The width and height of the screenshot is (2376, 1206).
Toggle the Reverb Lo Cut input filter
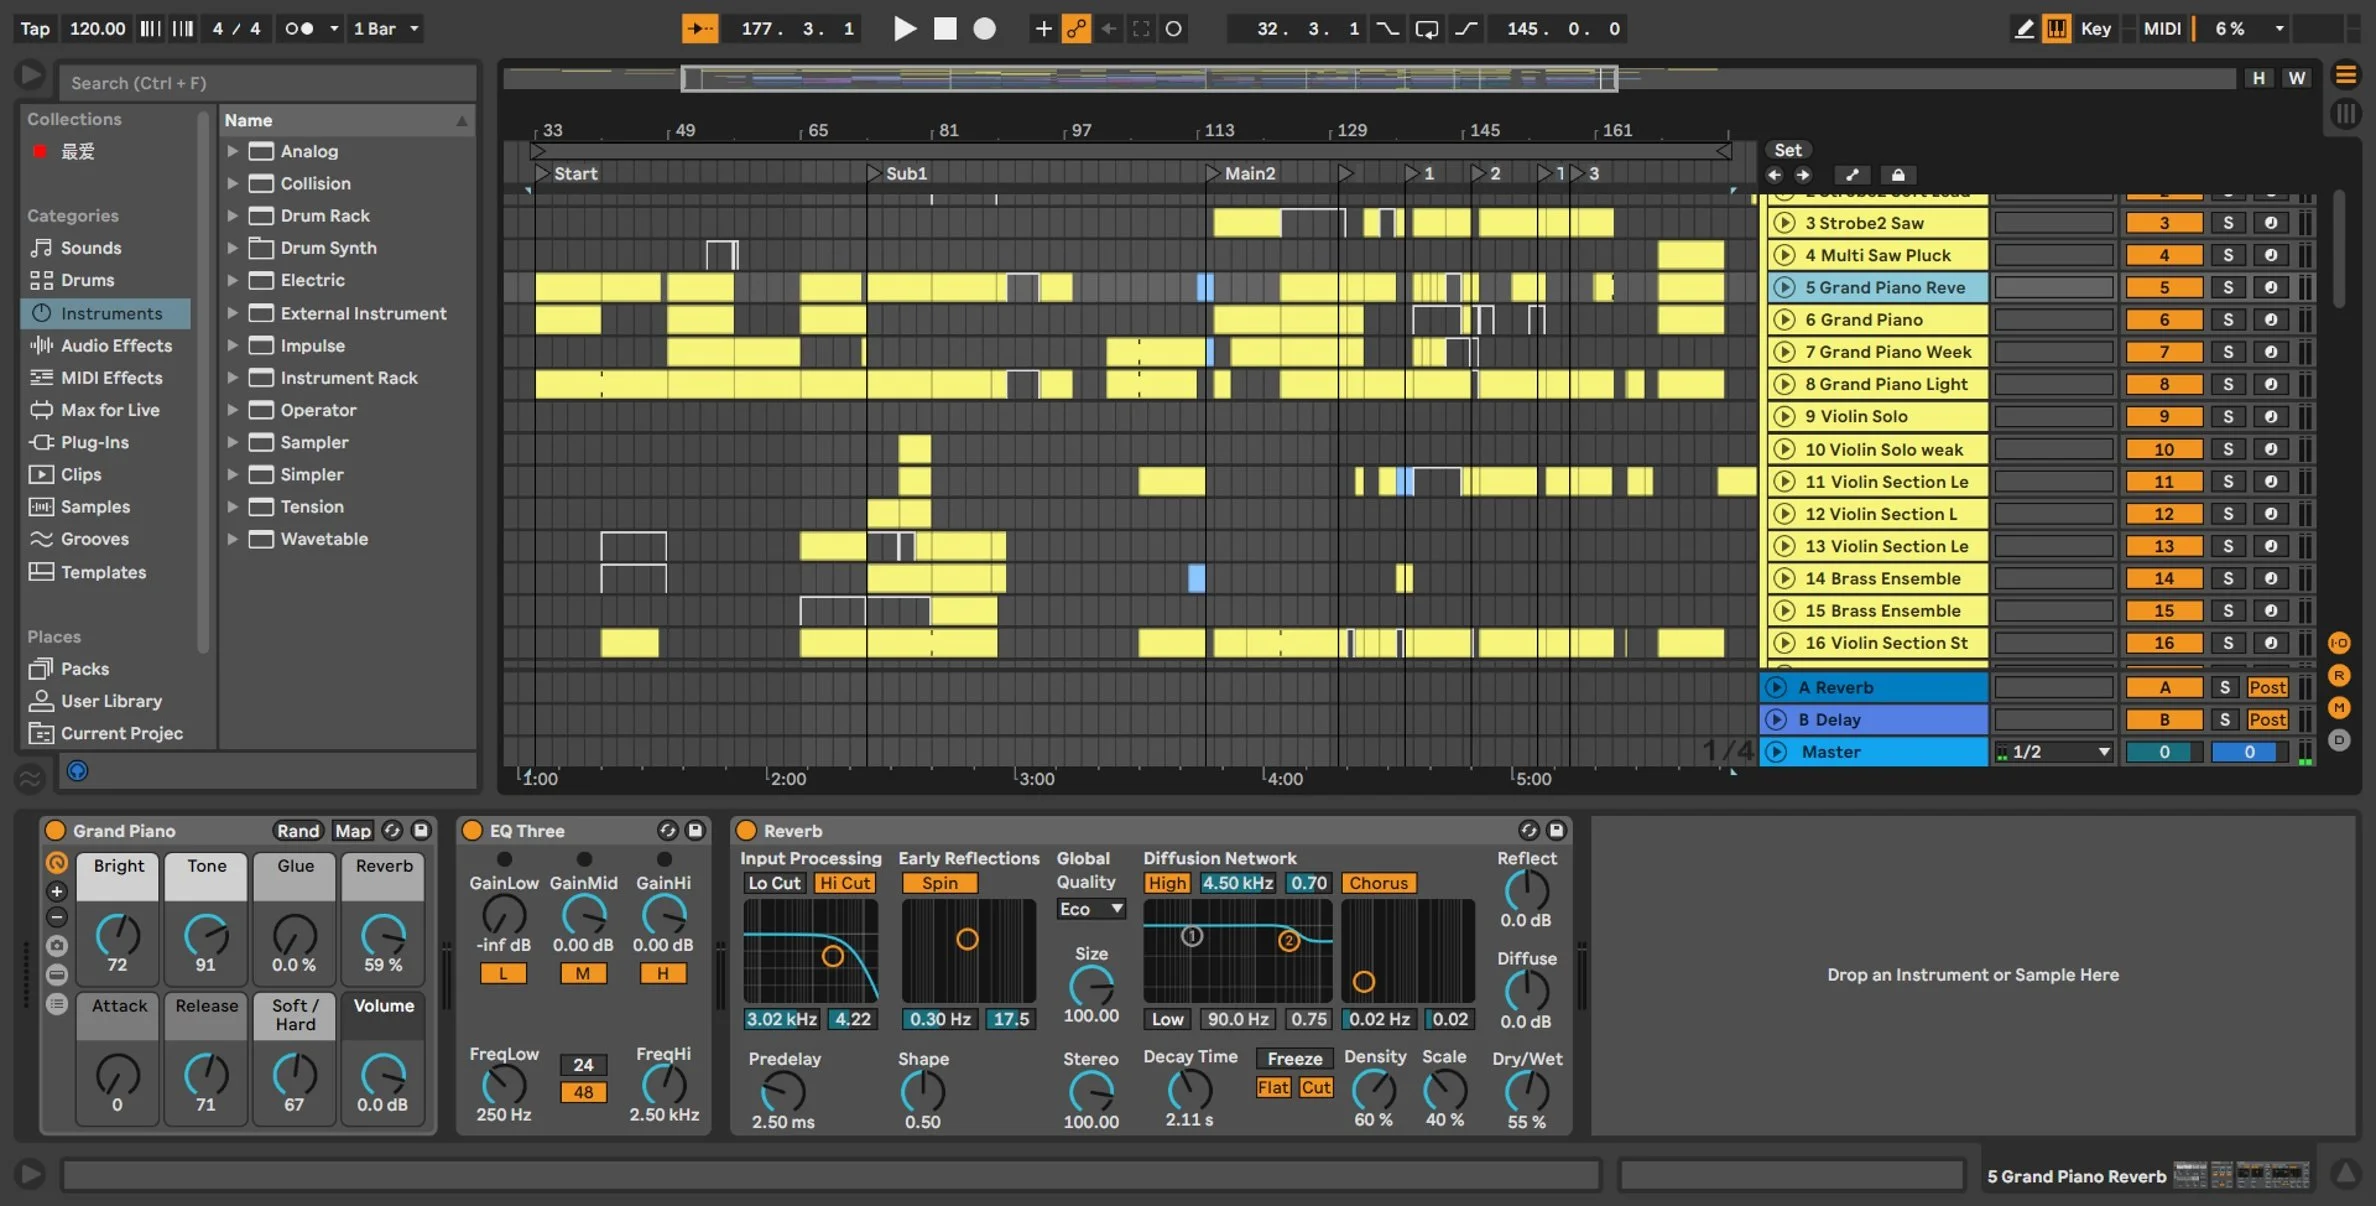(775, 883)
